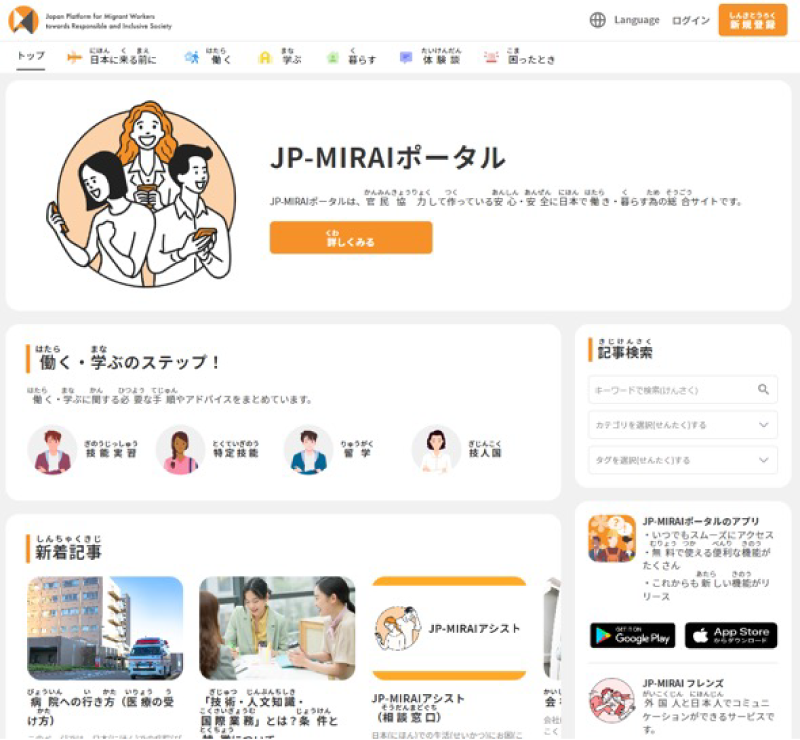Select the 特定技能 step link

coord(236,450)
